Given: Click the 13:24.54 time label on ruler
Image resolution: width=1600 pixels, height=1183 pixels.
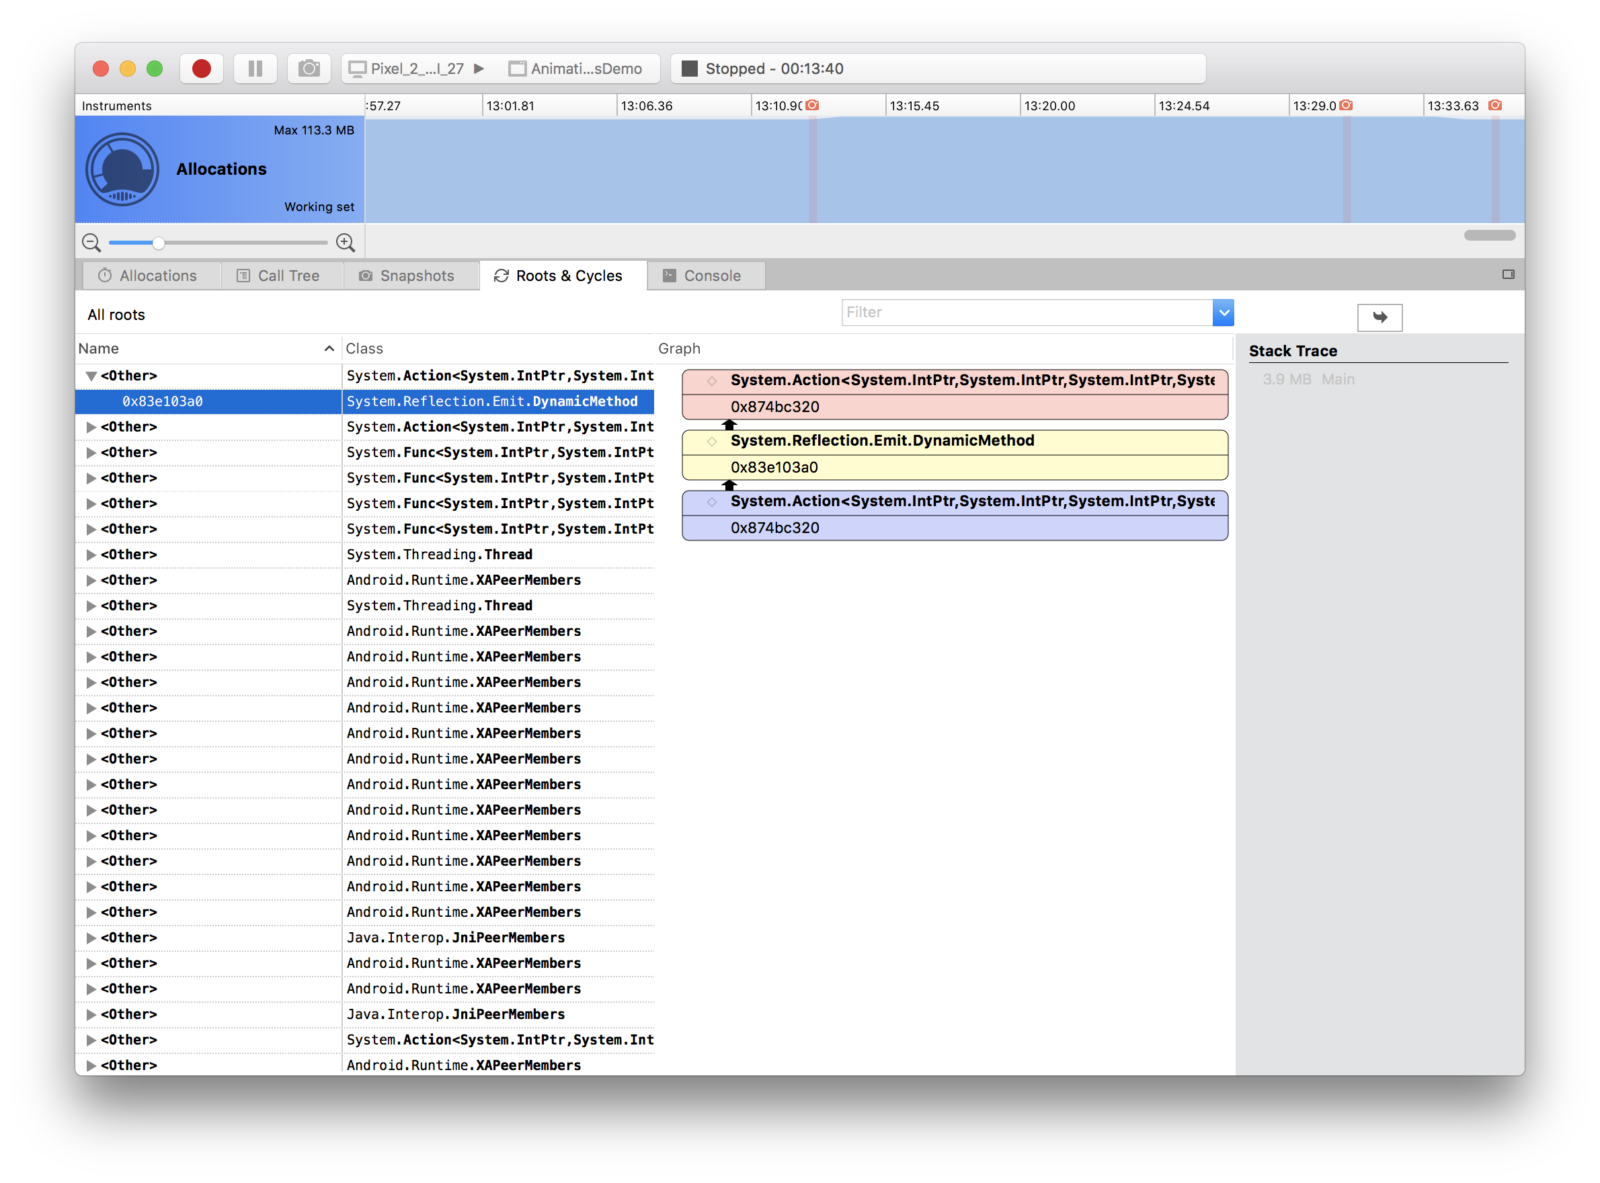Looking at the screenshot, I should point(1184,106).
